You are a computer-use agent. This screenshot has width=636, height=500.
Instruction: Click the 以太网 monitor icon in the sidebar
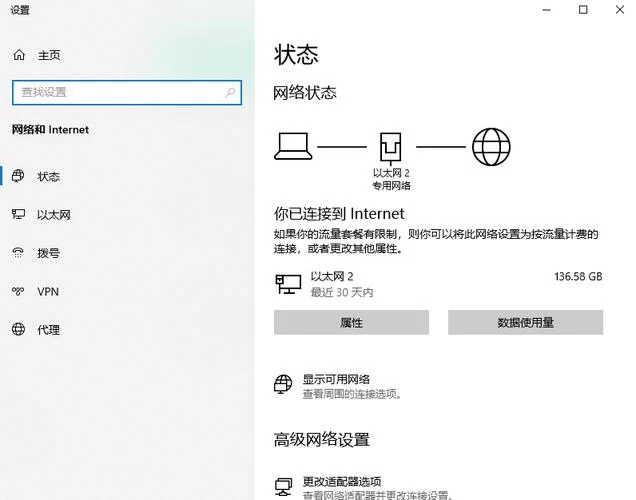coord(18,214)
